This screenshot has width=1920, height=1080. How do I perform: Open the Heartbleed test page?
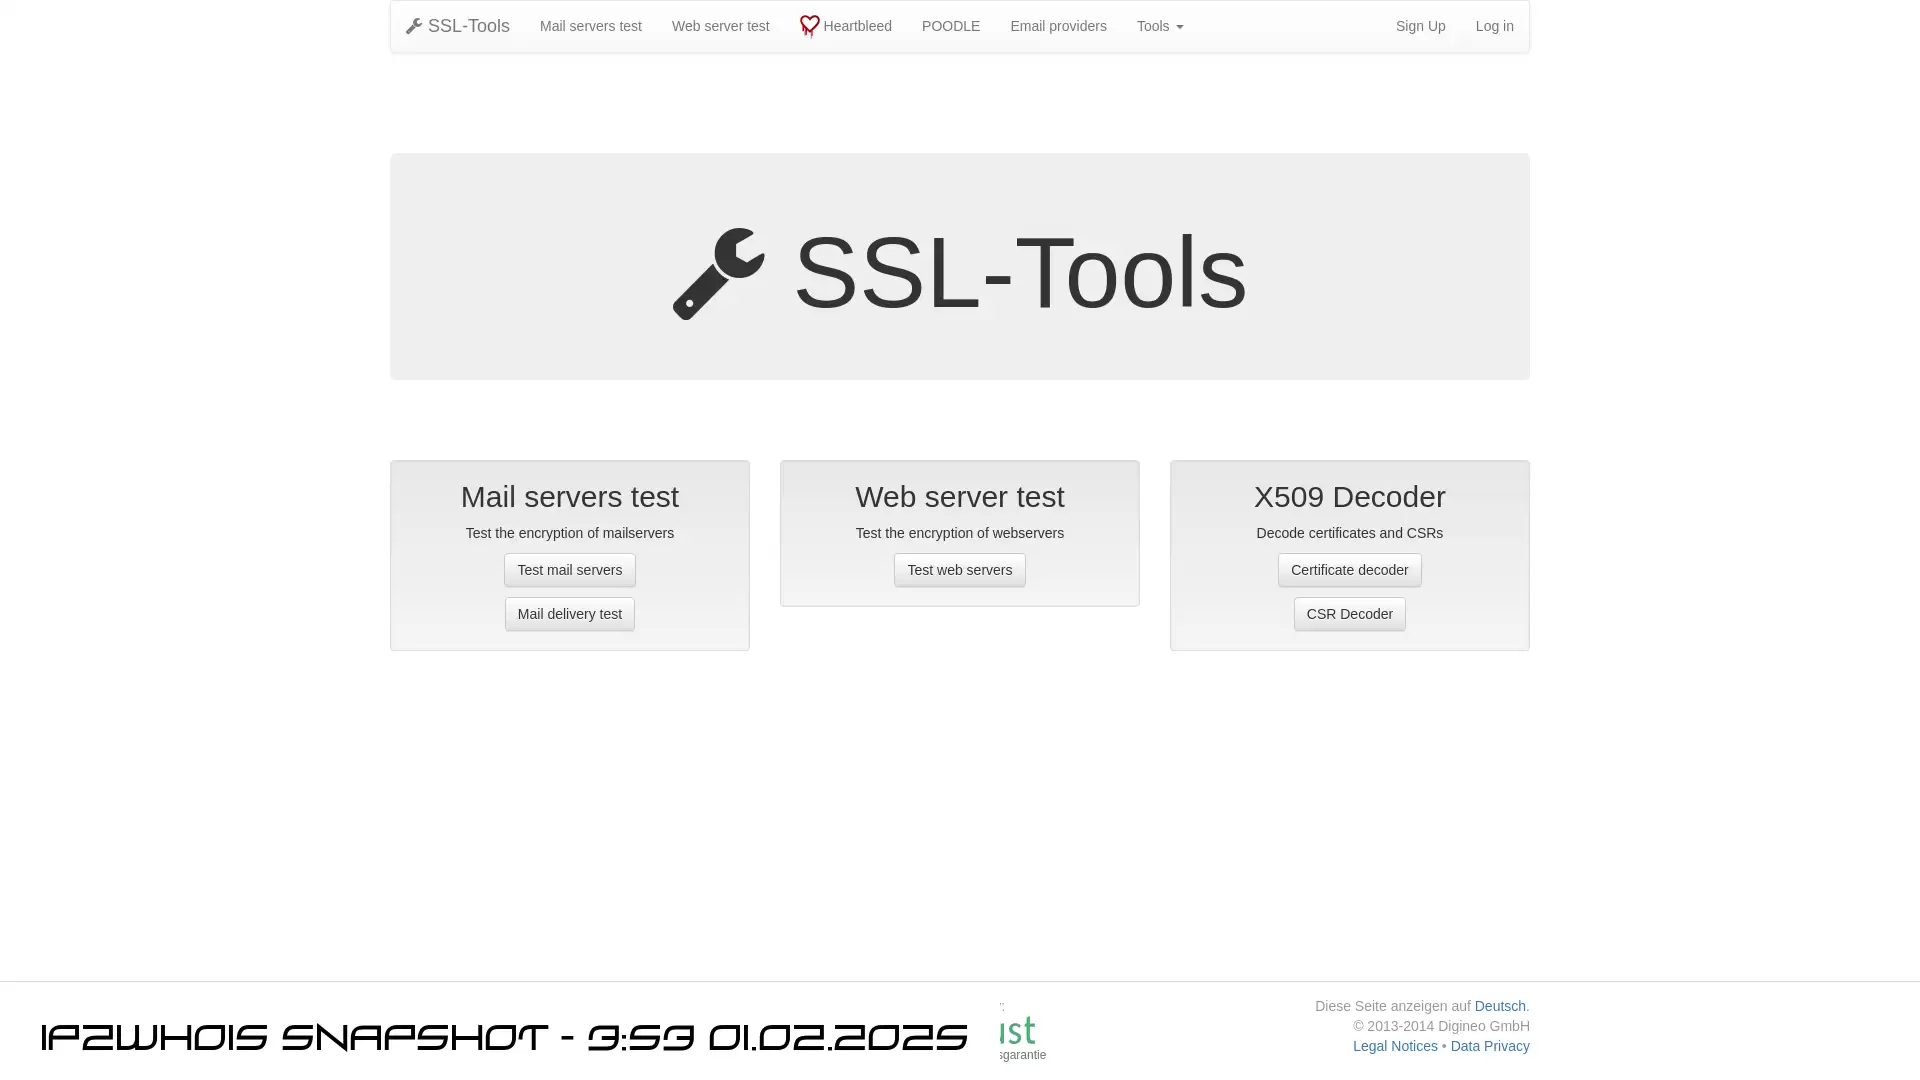(846, 26)
